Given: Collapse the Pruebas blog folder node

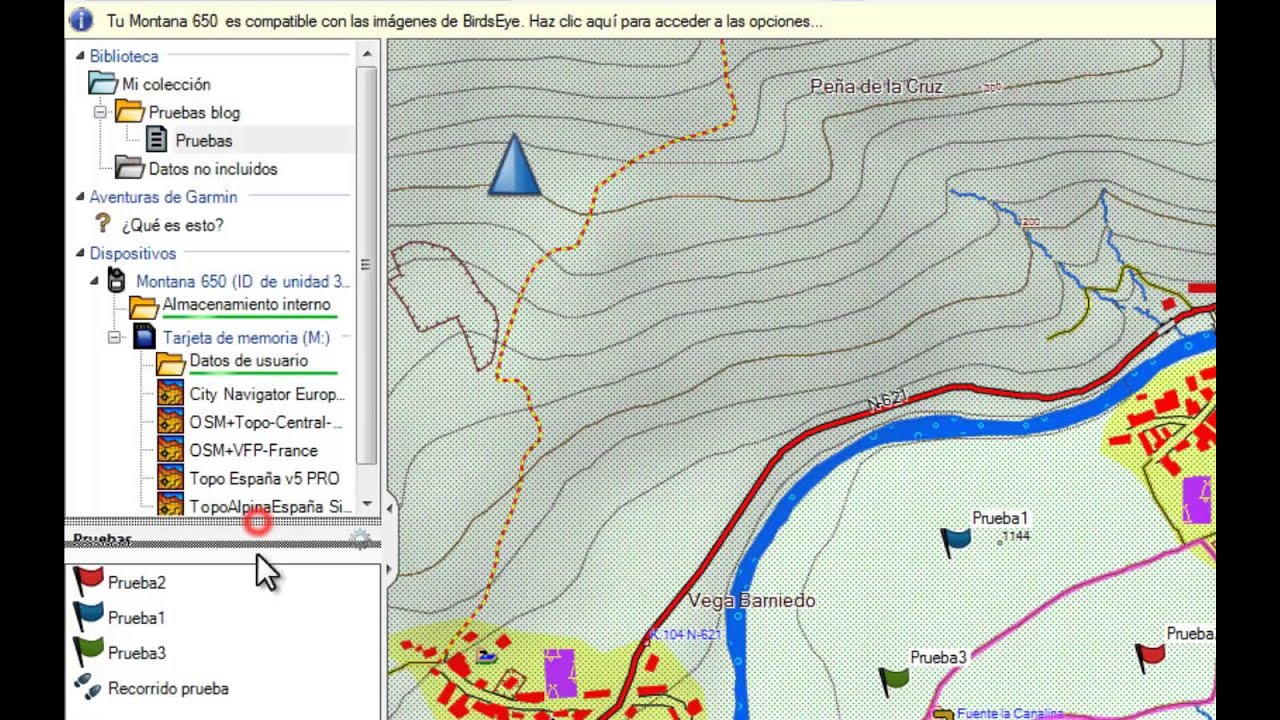Looking at the screenshot, I should pyautogui.click(x=100, y=113).
